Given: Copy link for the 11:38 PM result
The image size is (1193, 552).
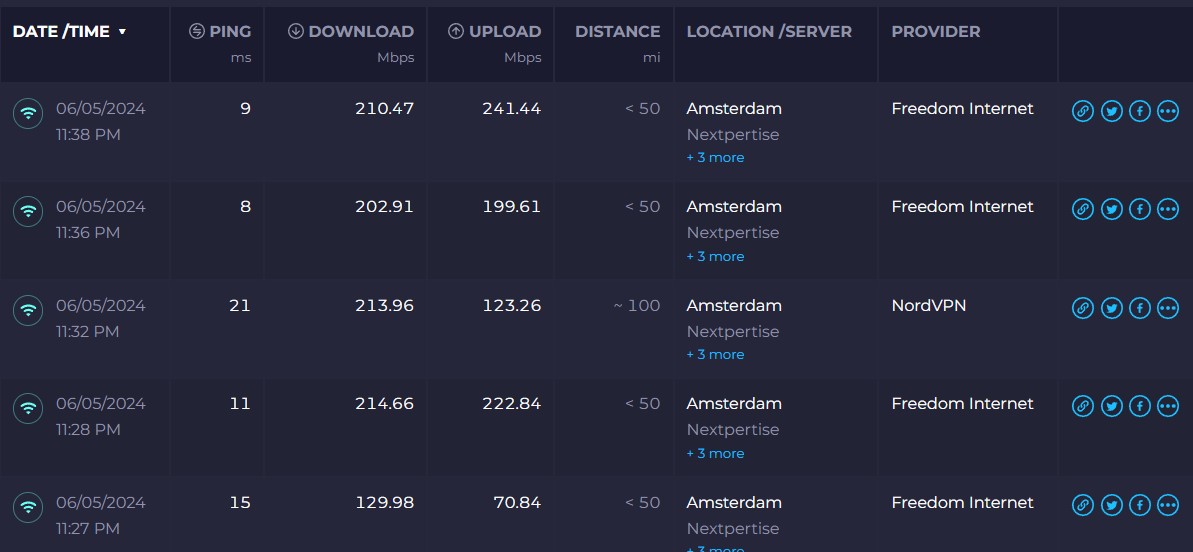Looking at the screenshot, I should (1082, 111).
